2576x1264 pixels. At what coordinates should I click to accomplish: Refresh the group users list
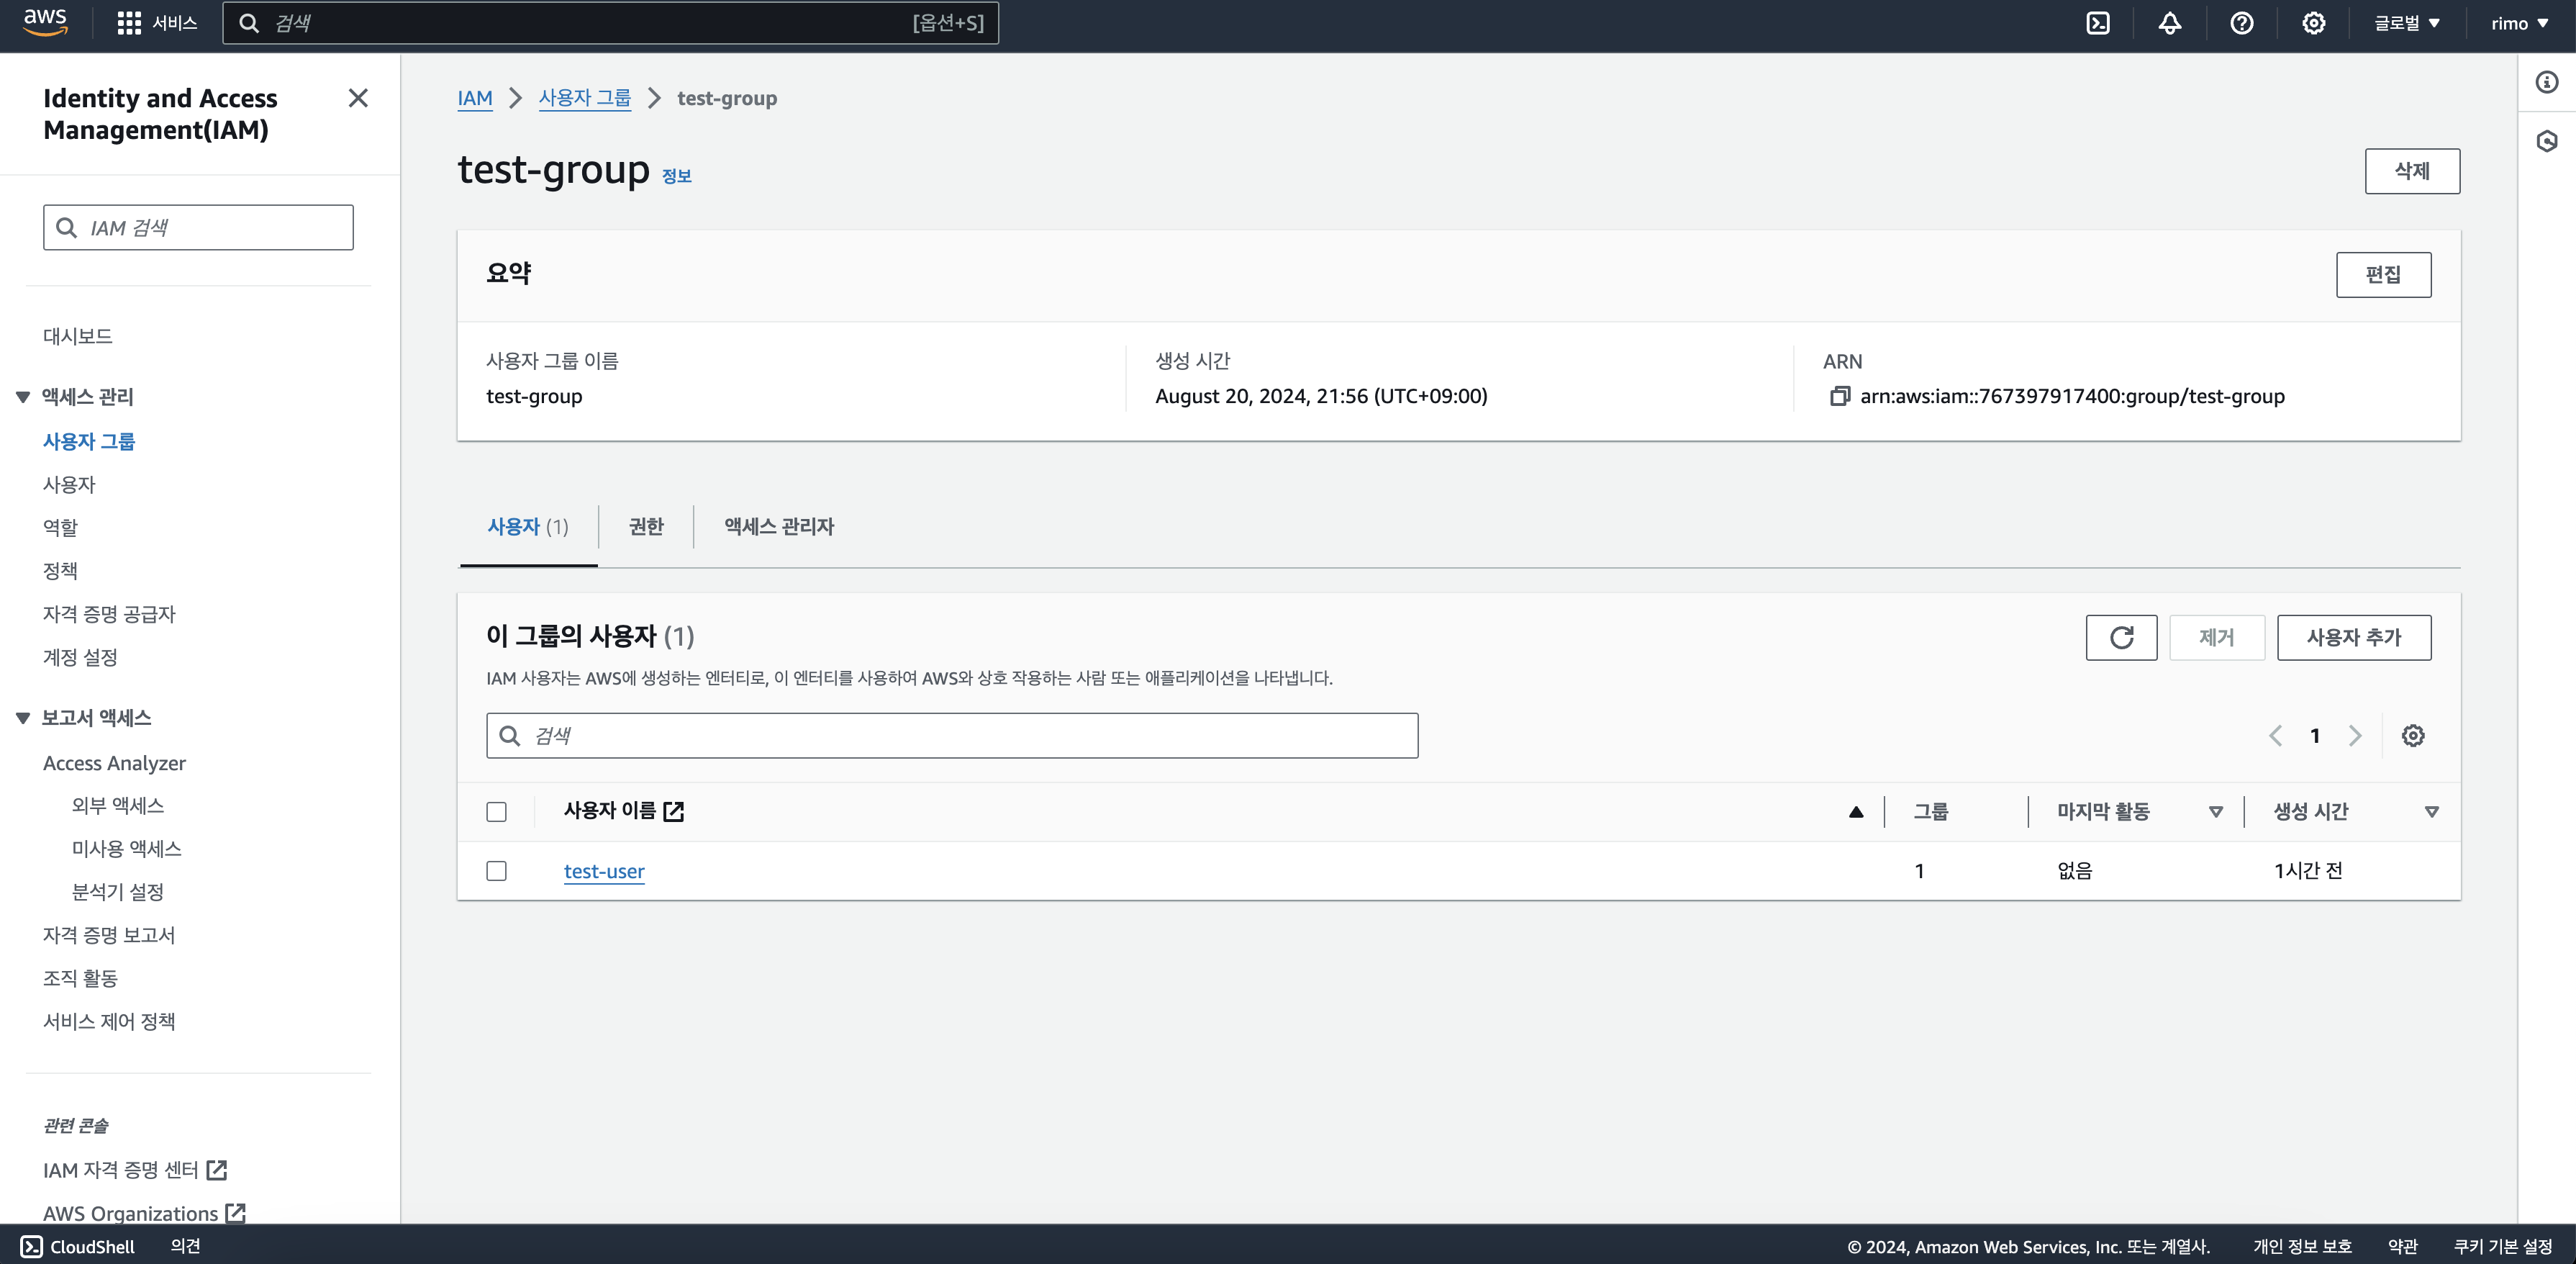click(x=2121, y=637)
